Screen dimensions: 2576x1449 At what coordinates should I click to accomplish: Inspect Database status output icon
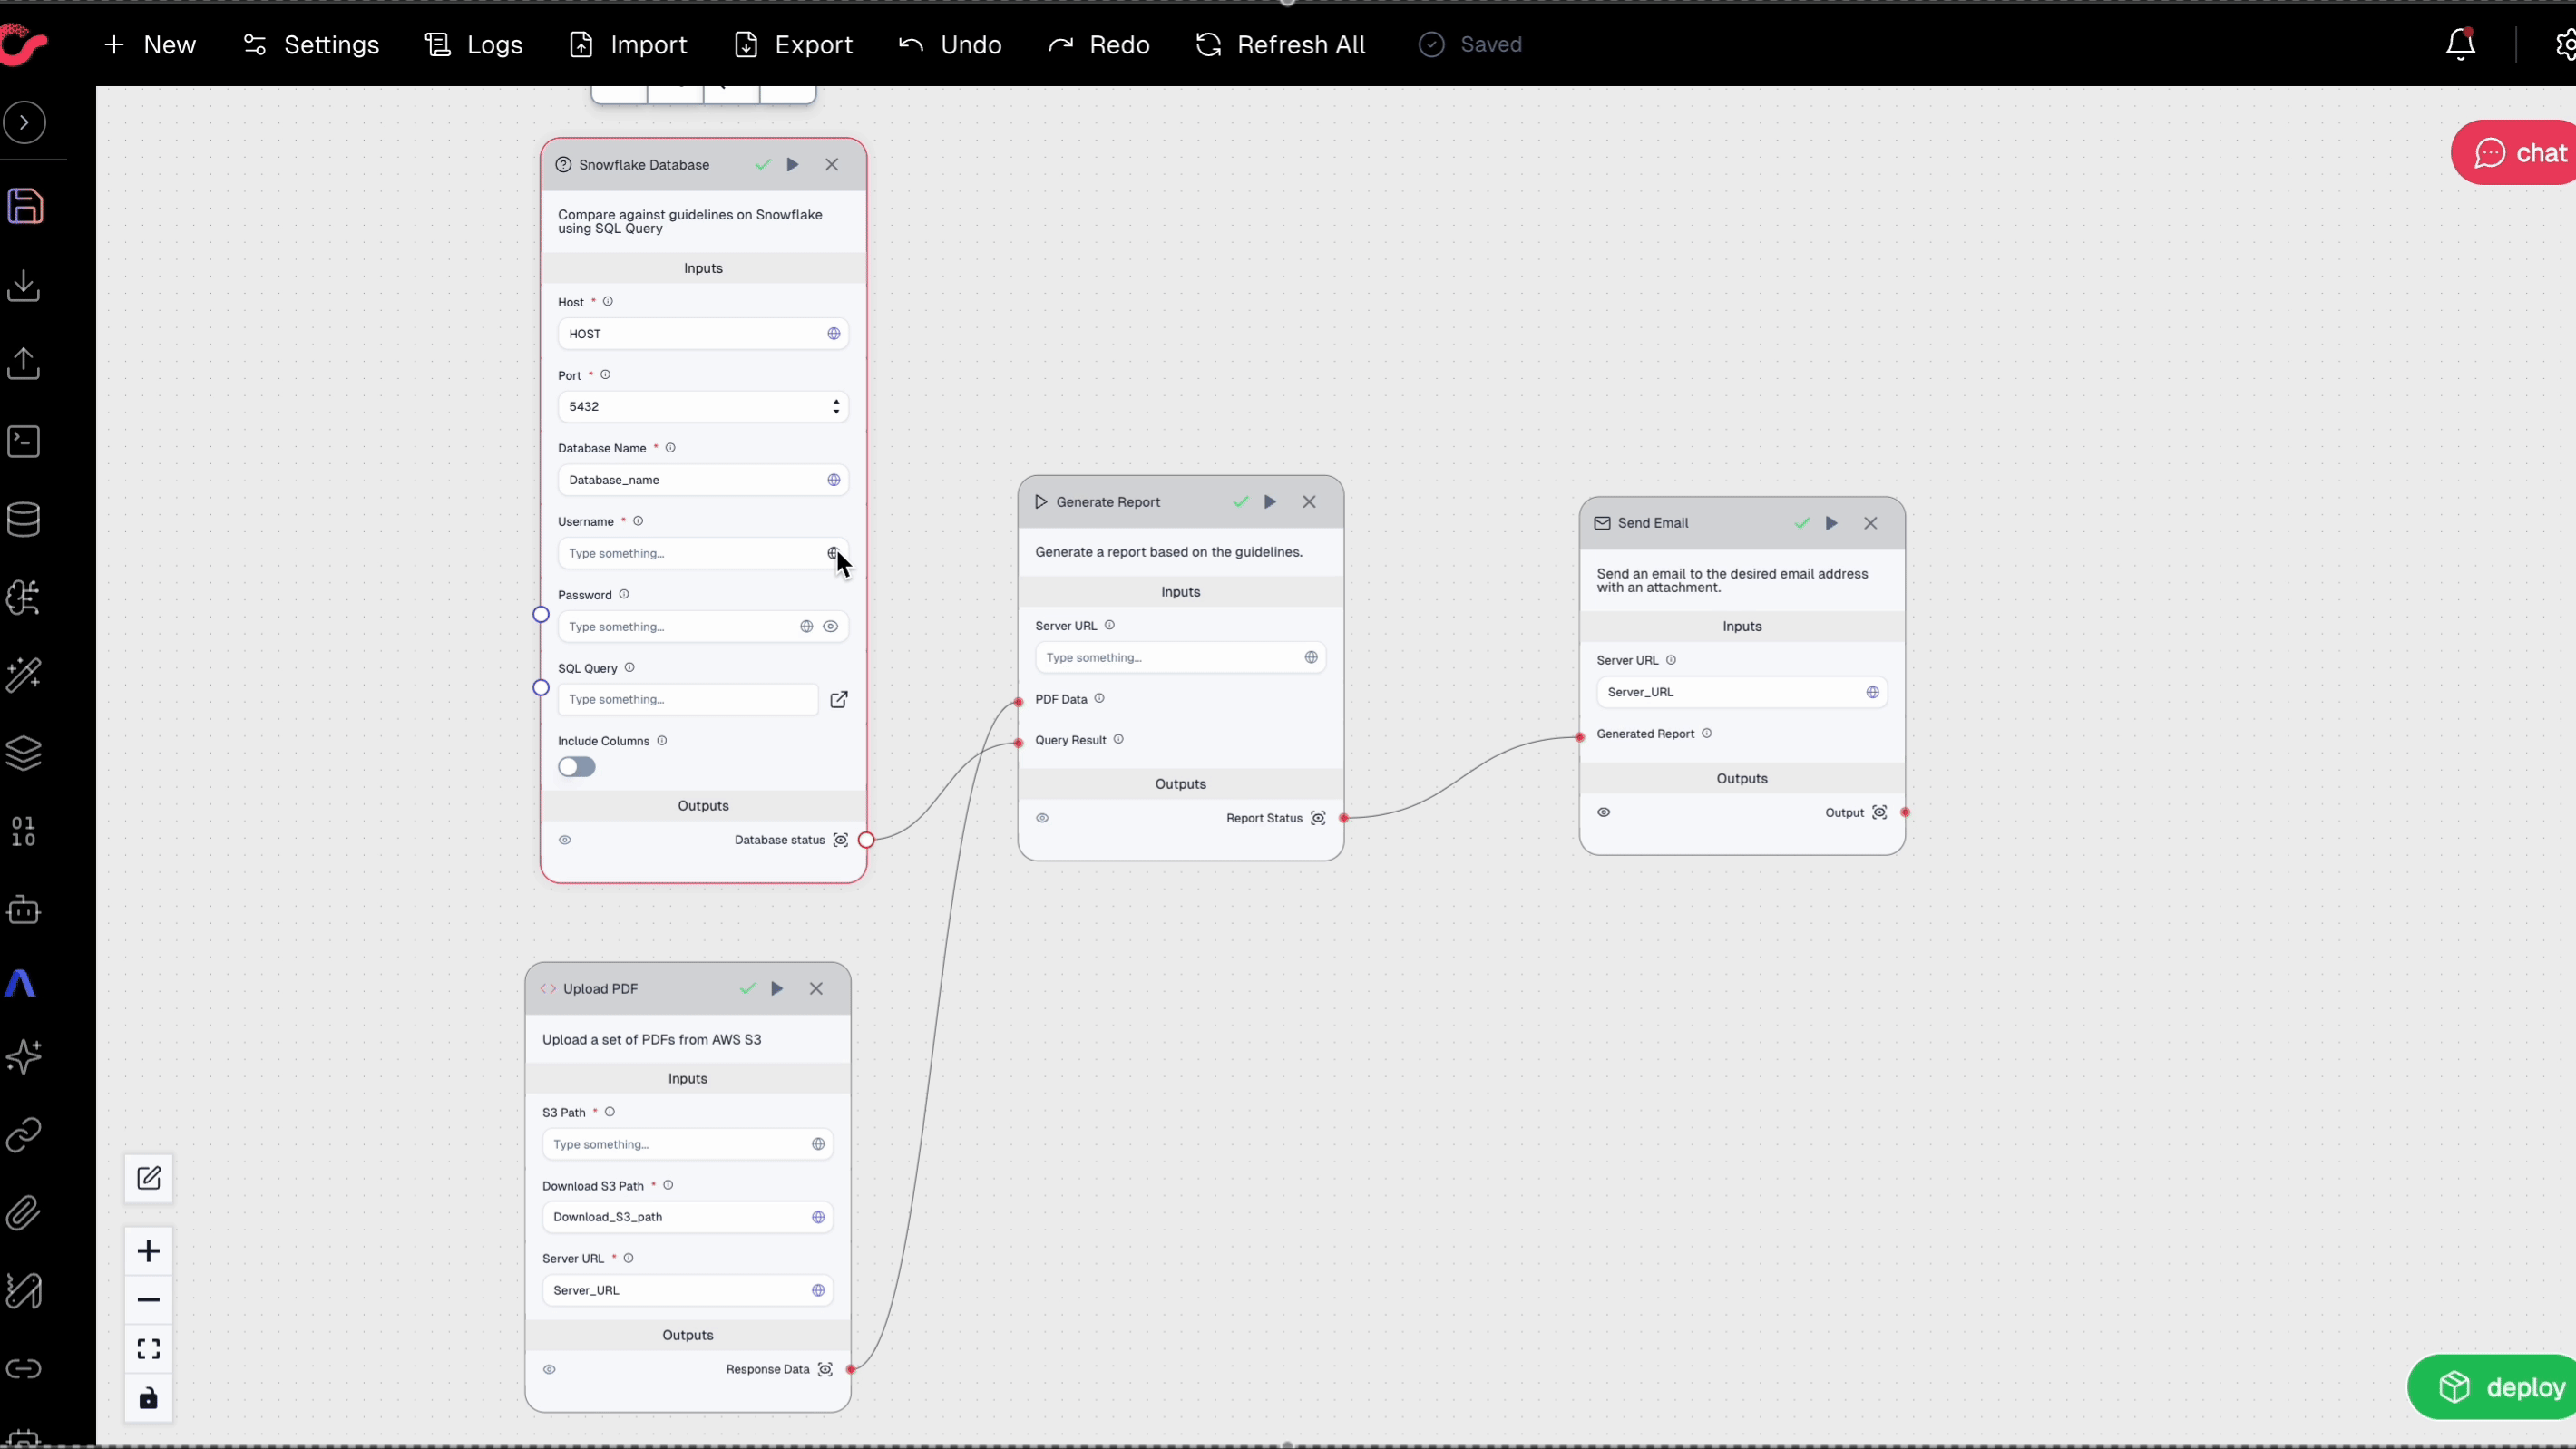pyautogui.click(x=841, y=840)
